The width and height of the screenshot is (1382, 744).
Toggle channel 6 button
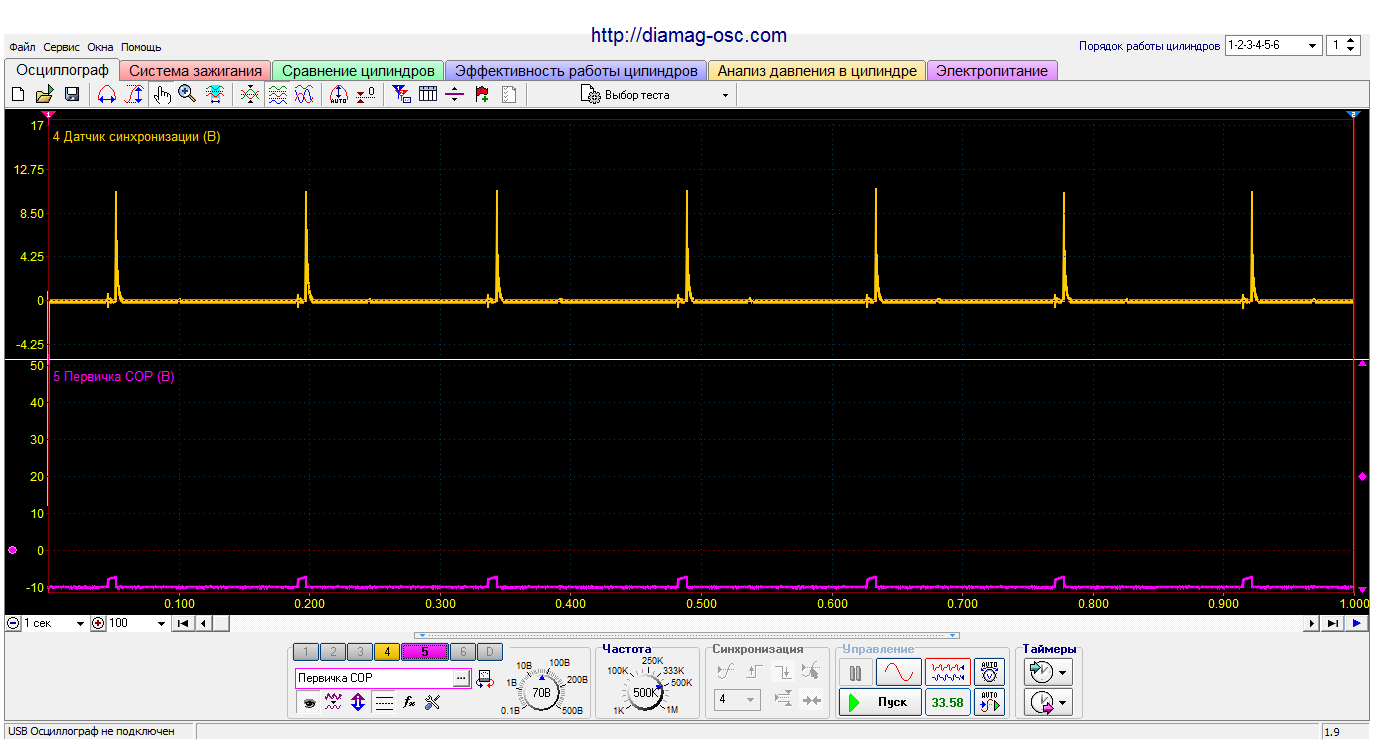point(462,652)
